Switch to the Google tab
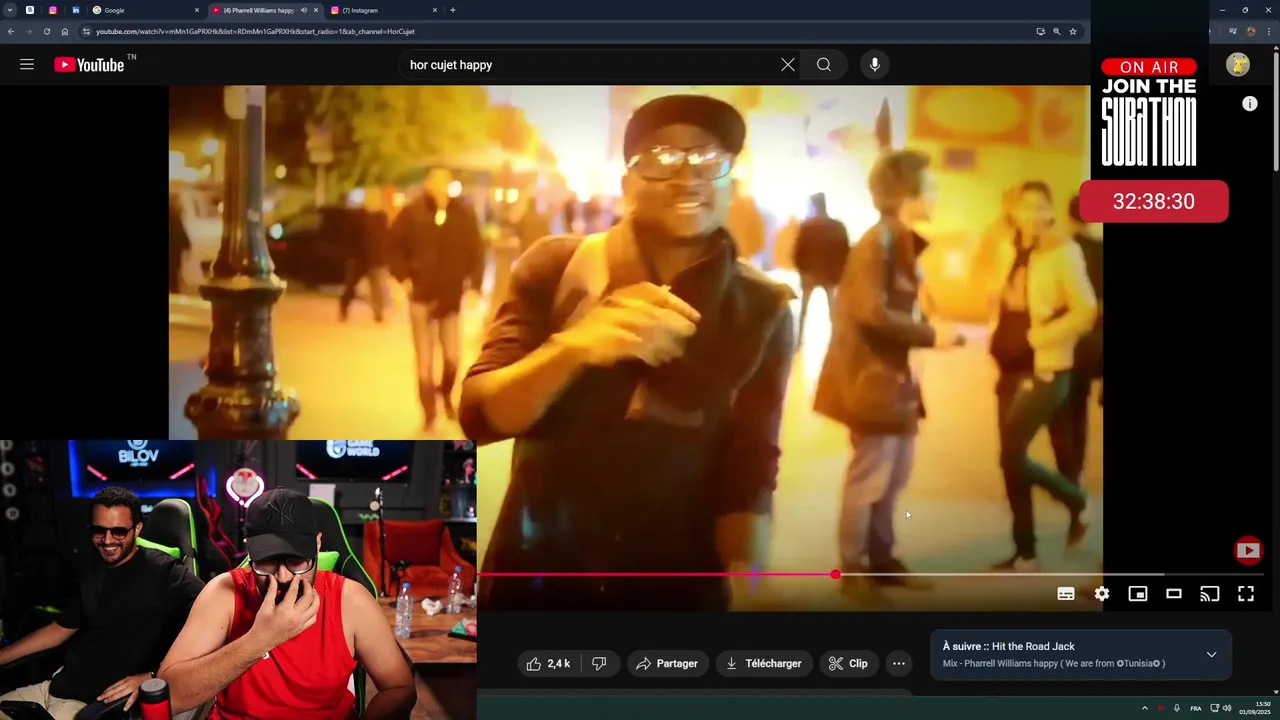The height and width of the screenshot is (720, 1280). coord(145,10)
